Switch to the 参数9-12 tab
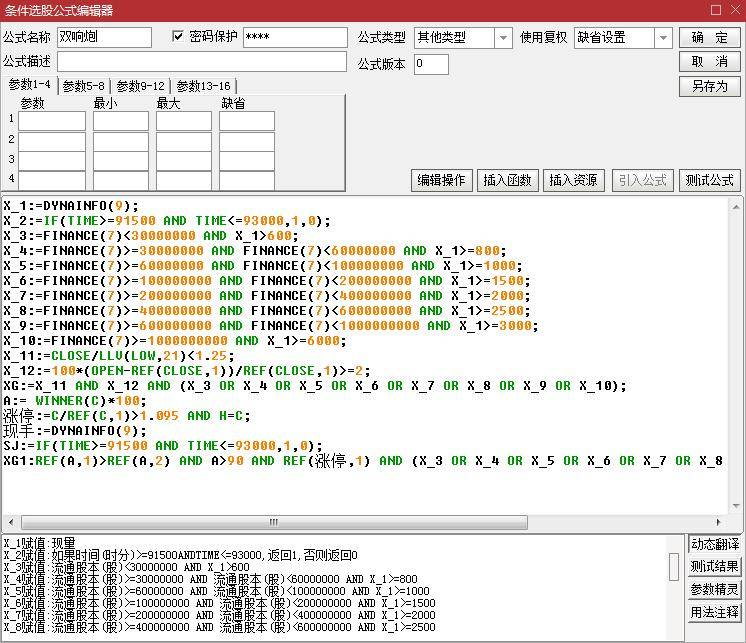Screen dimensions: 746x643 [140, 86]
